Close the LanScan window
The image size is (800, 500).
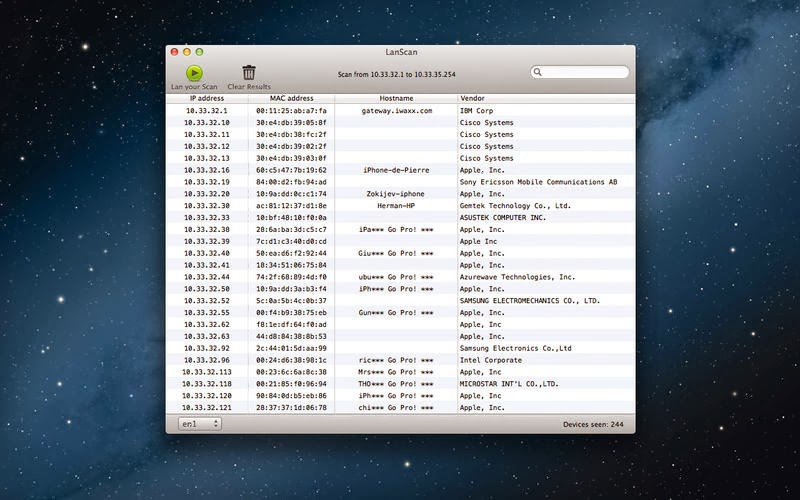[x=174, y=52]
